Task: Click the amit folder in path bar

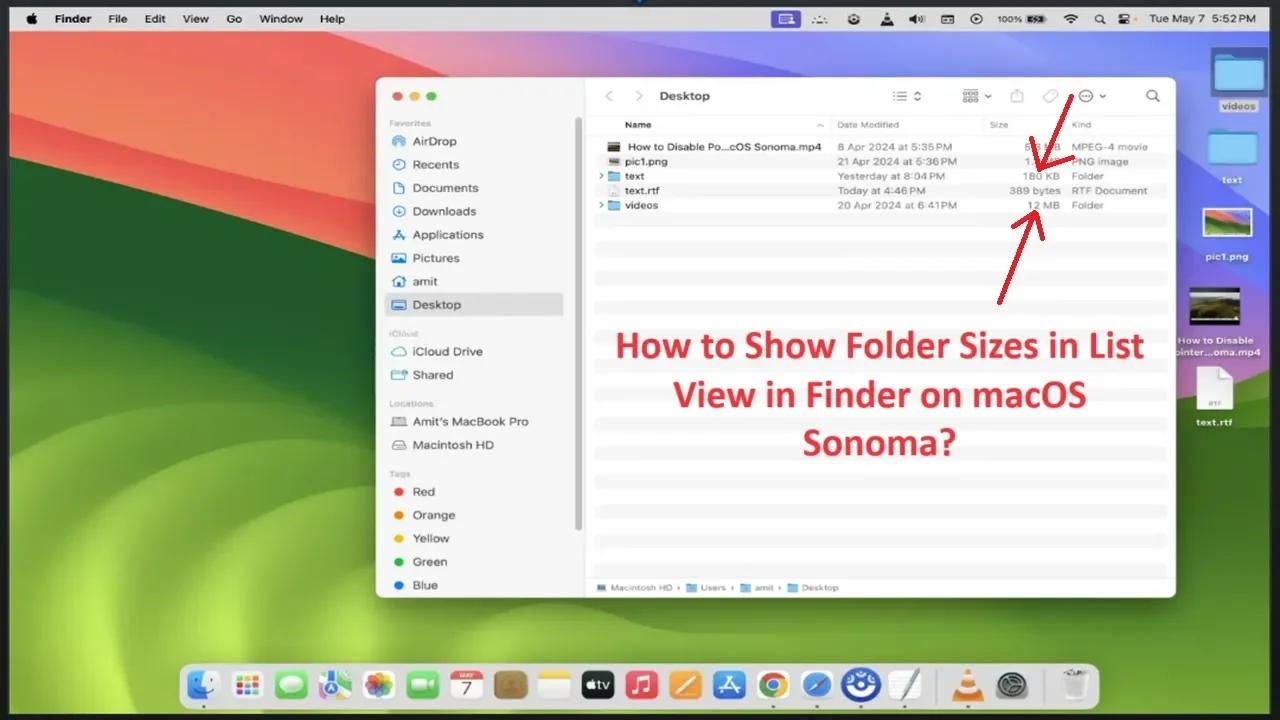Action: coord(757,588)
